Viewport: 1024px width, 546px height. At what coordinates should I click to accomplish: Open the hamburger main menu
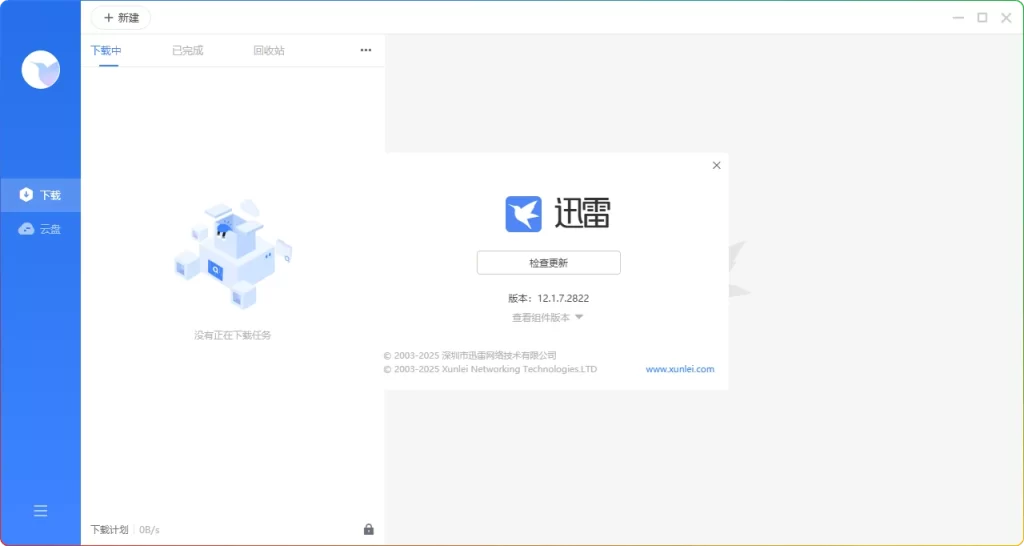(40, 511)
